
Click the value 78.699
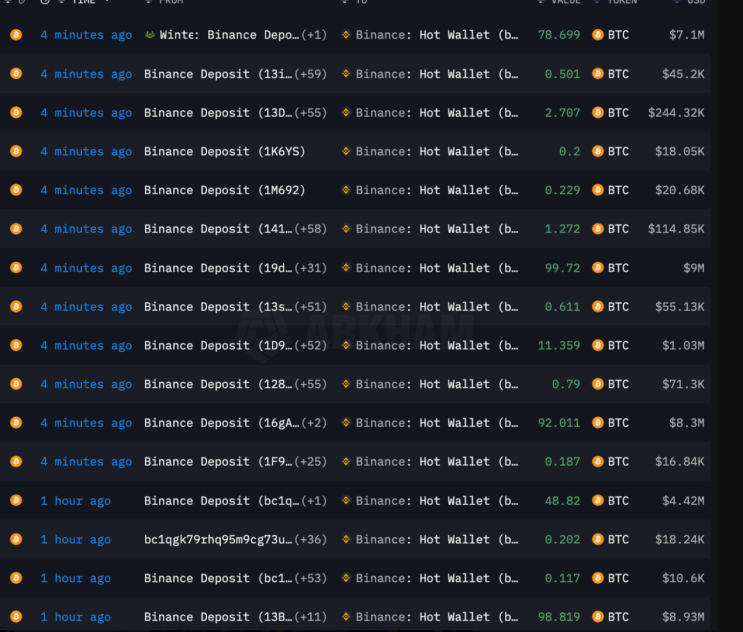[559, 35]
